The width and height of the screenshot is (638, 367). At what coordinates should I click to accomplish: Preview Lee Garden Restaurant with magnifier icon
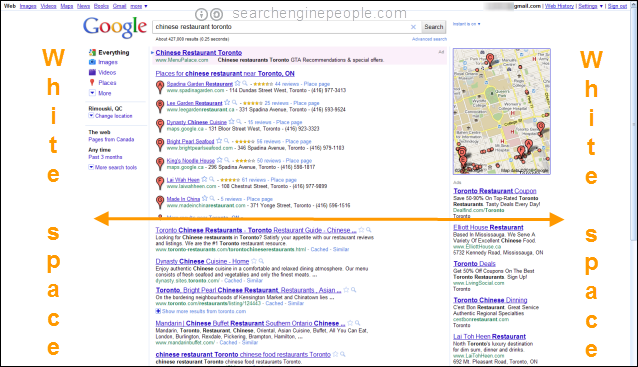(234, 103)
